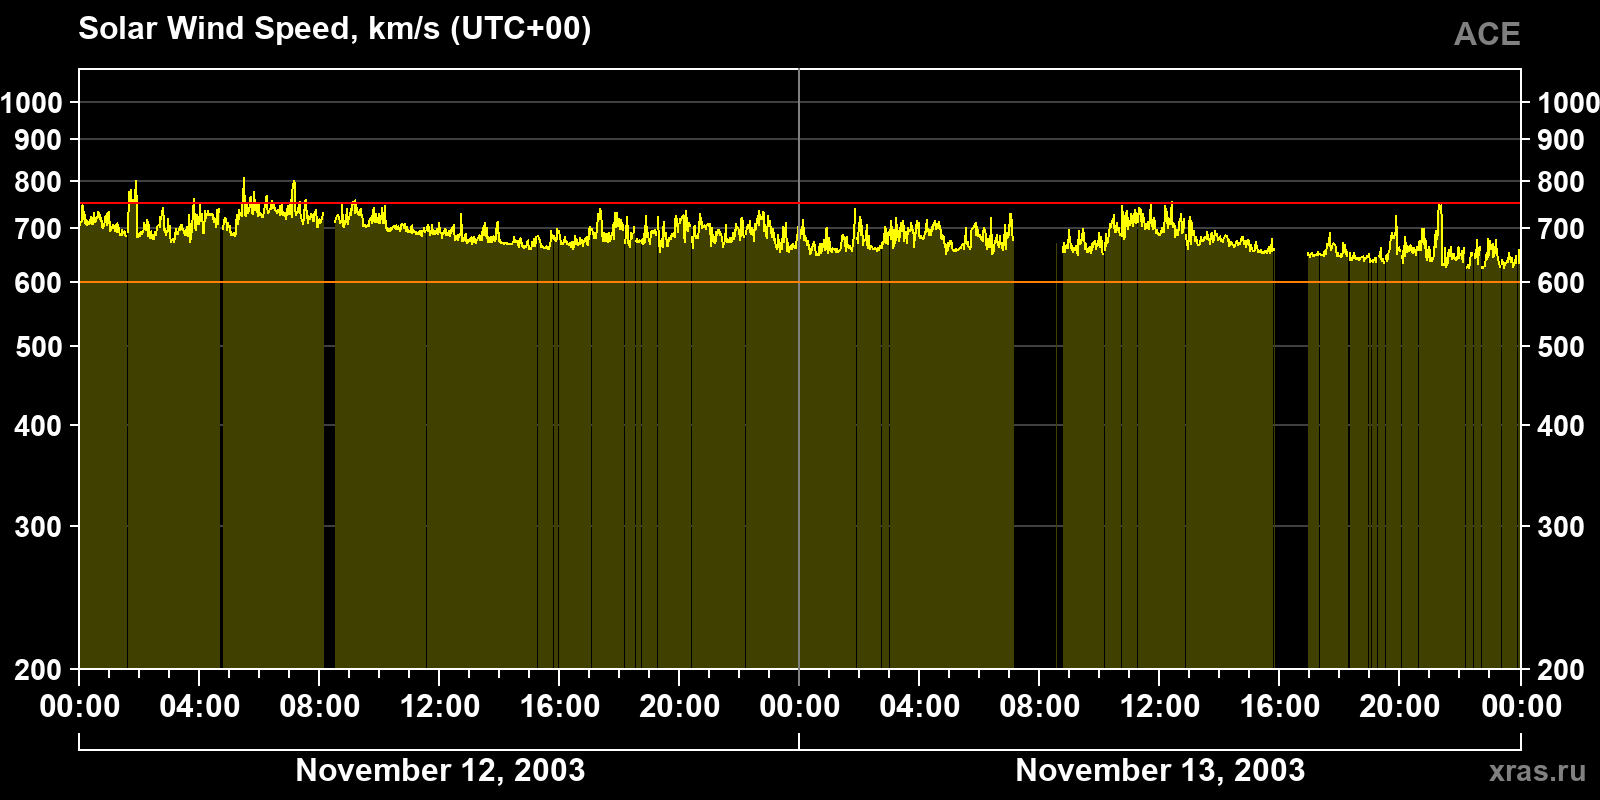Click the right axis value '700'

pyautogui.click(x=1561, y=229)
